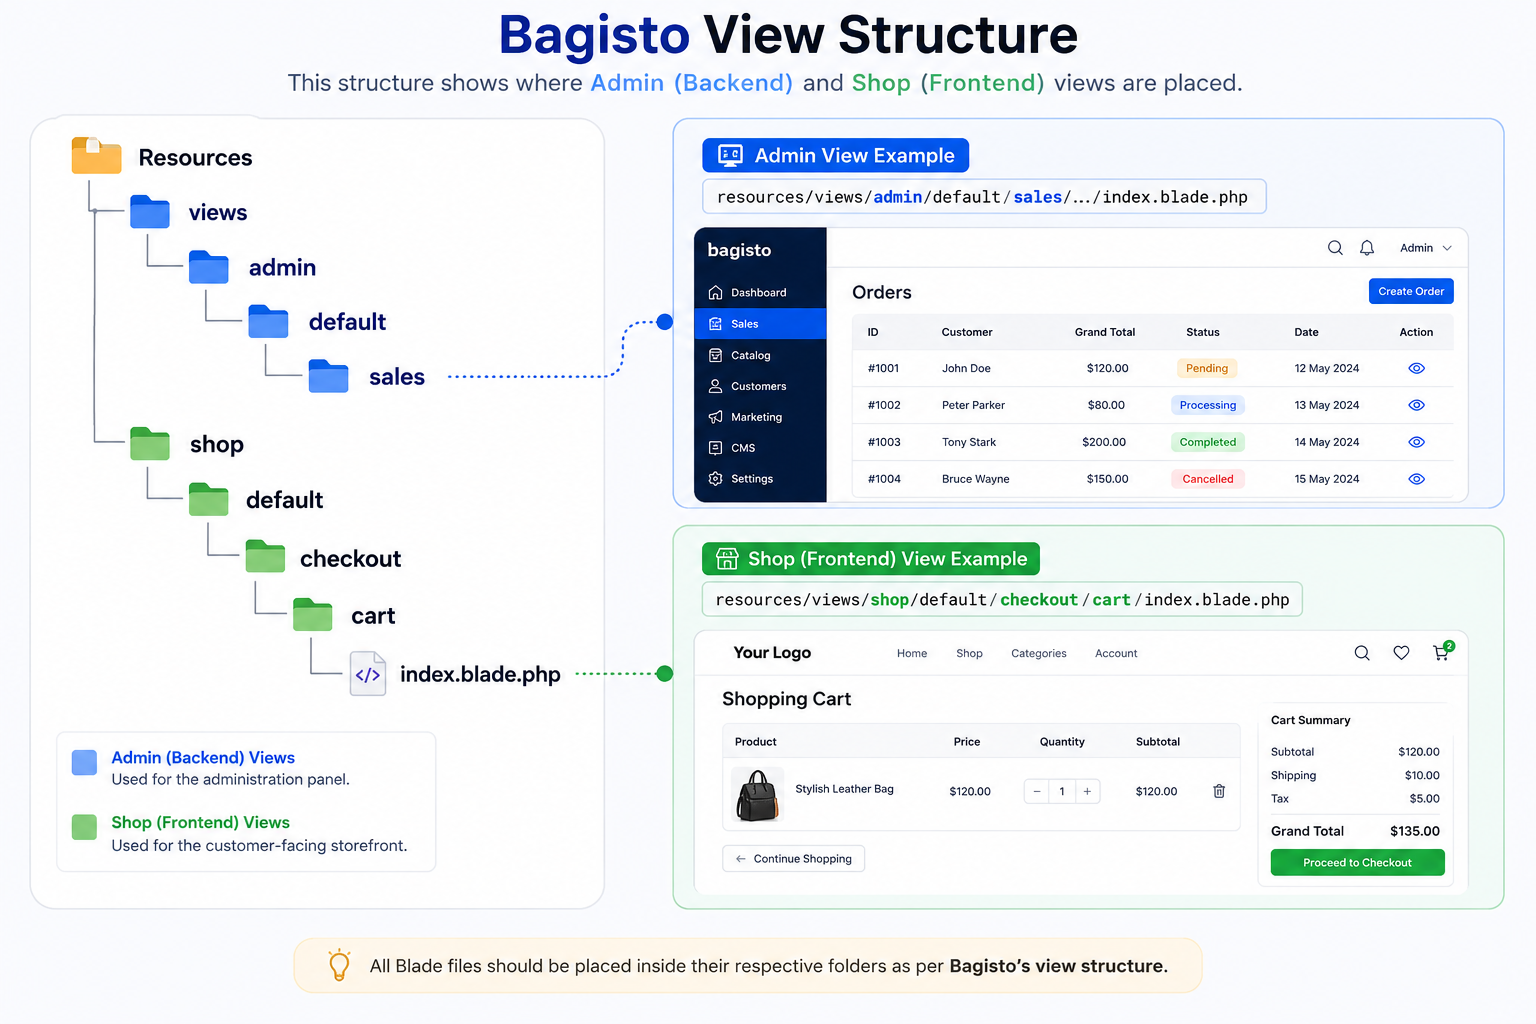Click the lightbulb tip icon
The height and width of the screenshot is (1024, 1536).
pos(339,965)
